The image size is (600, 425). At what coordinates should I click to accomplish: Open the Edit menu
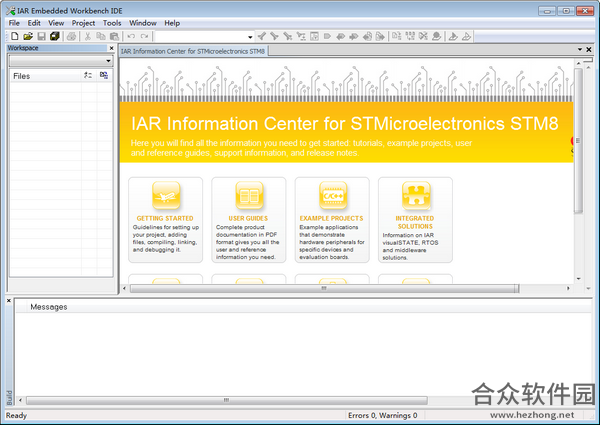tap(34, 23)
